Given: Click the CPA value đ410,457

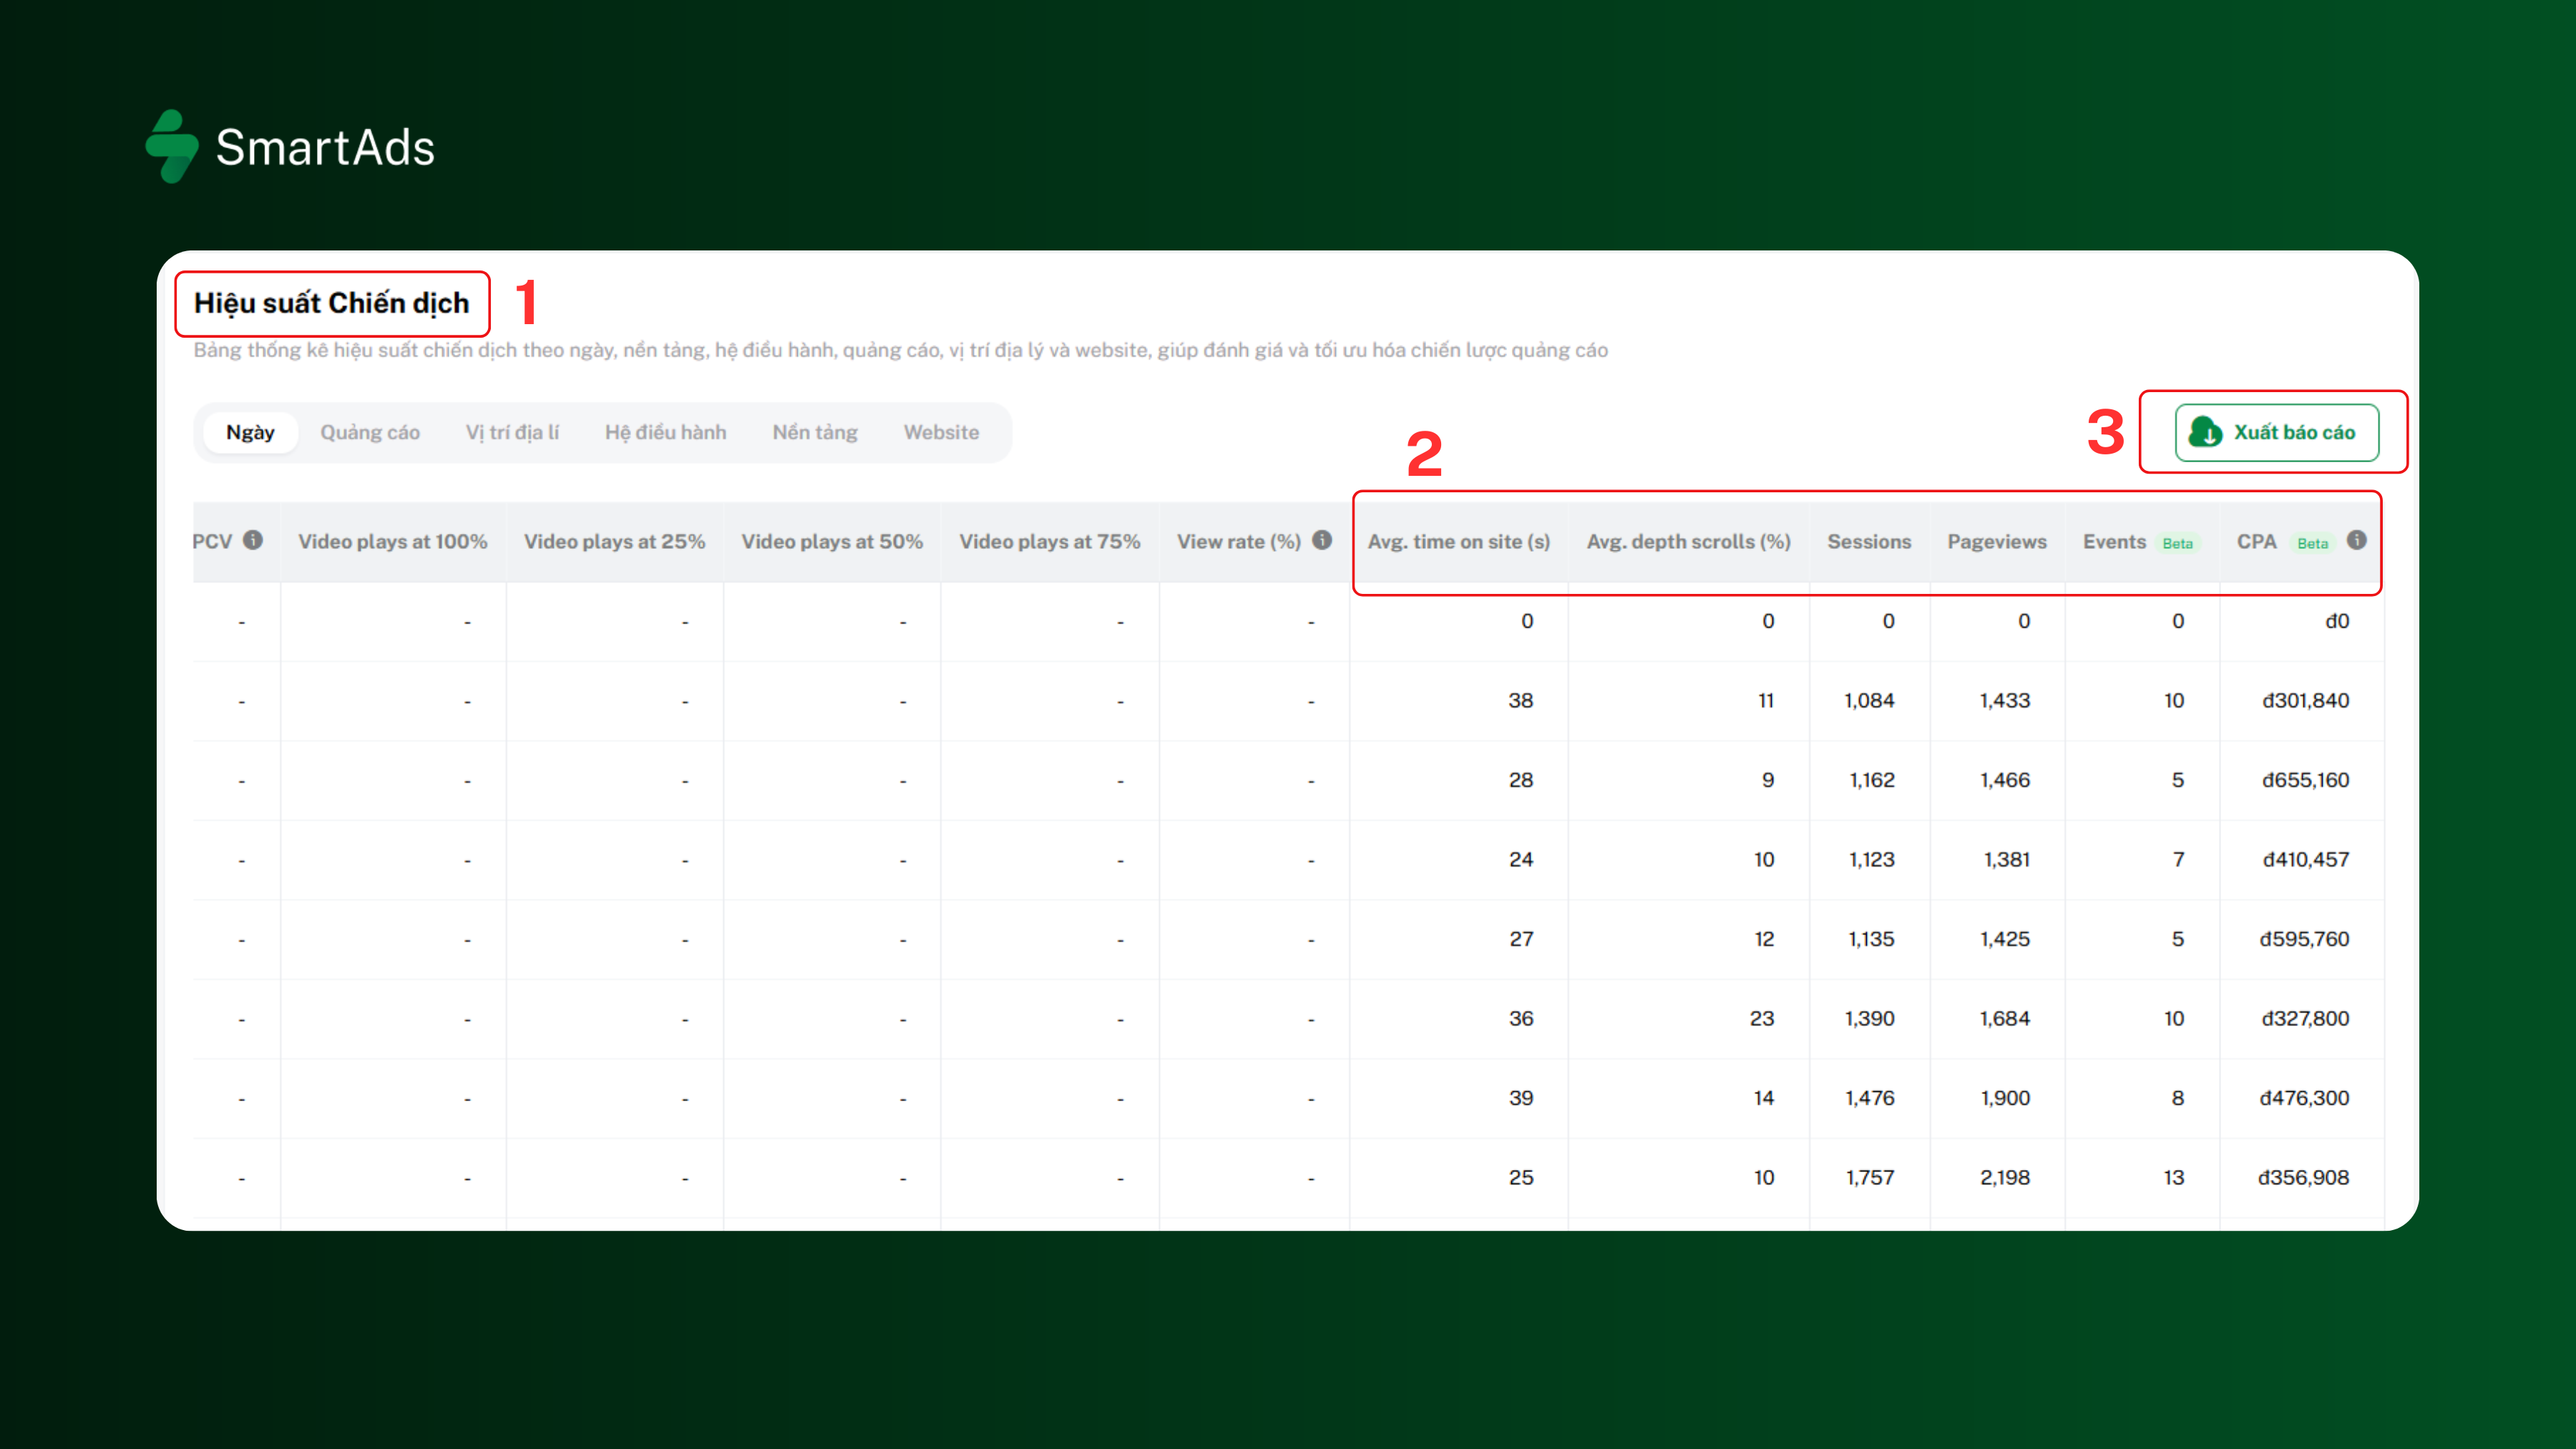Looking at the screenshot, I should point(2305,859).
